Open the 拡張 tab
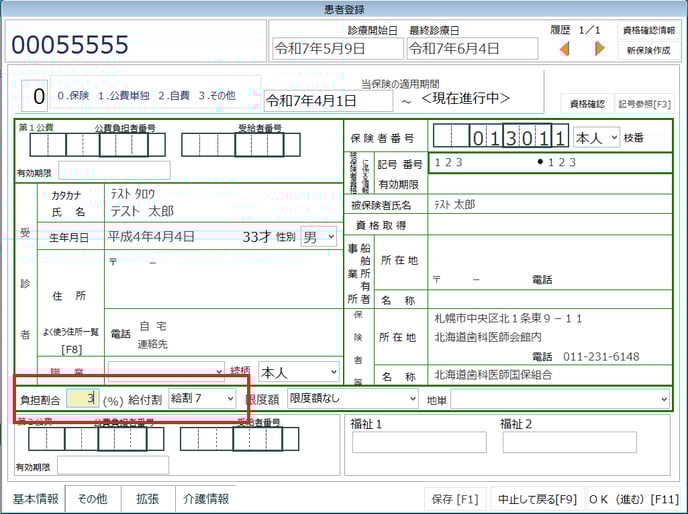The image size is (688, 514). 147,499
